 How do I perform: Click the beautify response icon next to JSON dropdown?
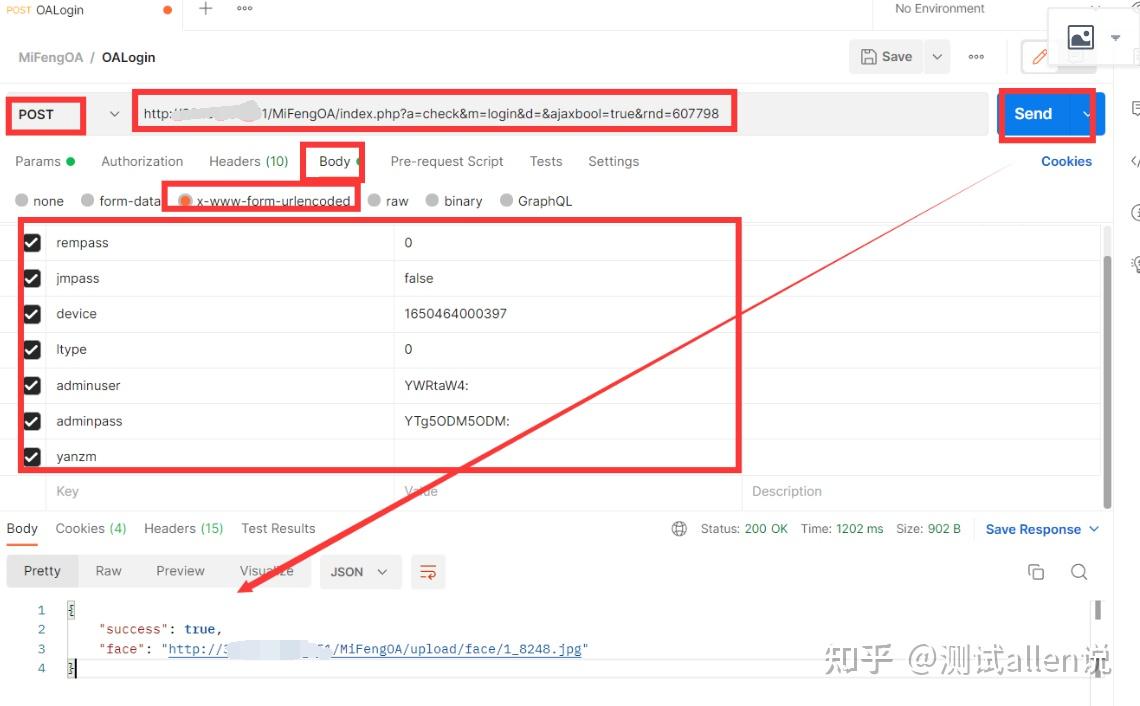point(428,571)
